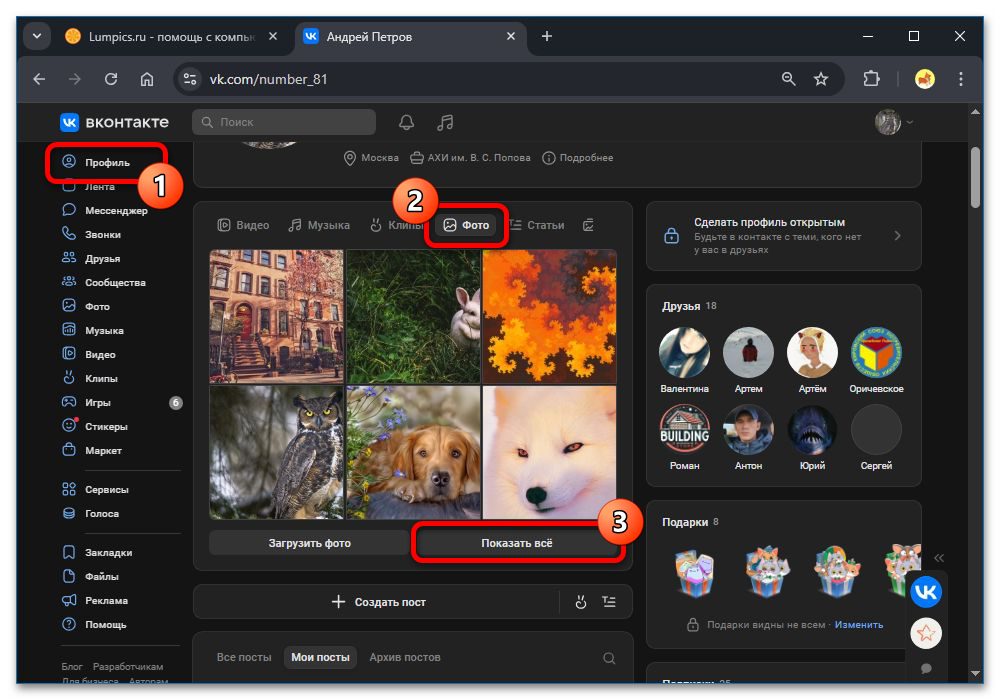Click the blue VK floating button
The image size is (1000, 700).
pos(925,592)
